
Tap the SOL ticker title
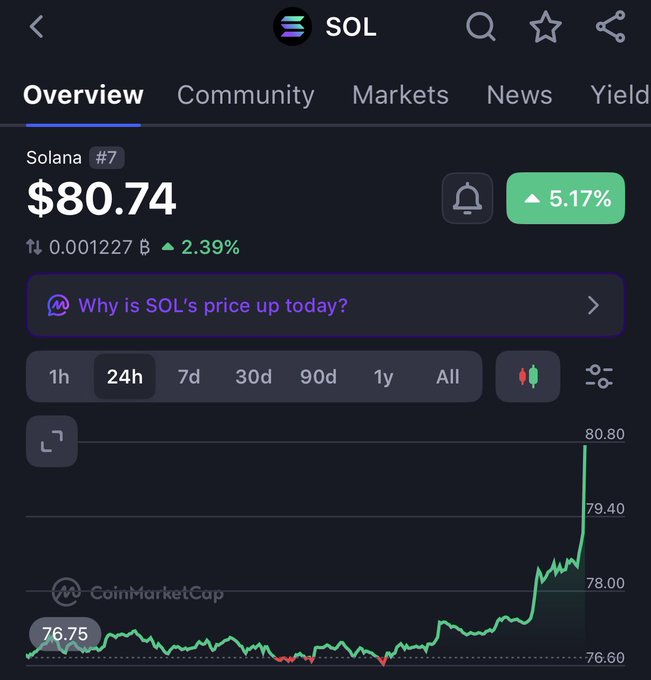pyautogui.click(x=351, y=27)
